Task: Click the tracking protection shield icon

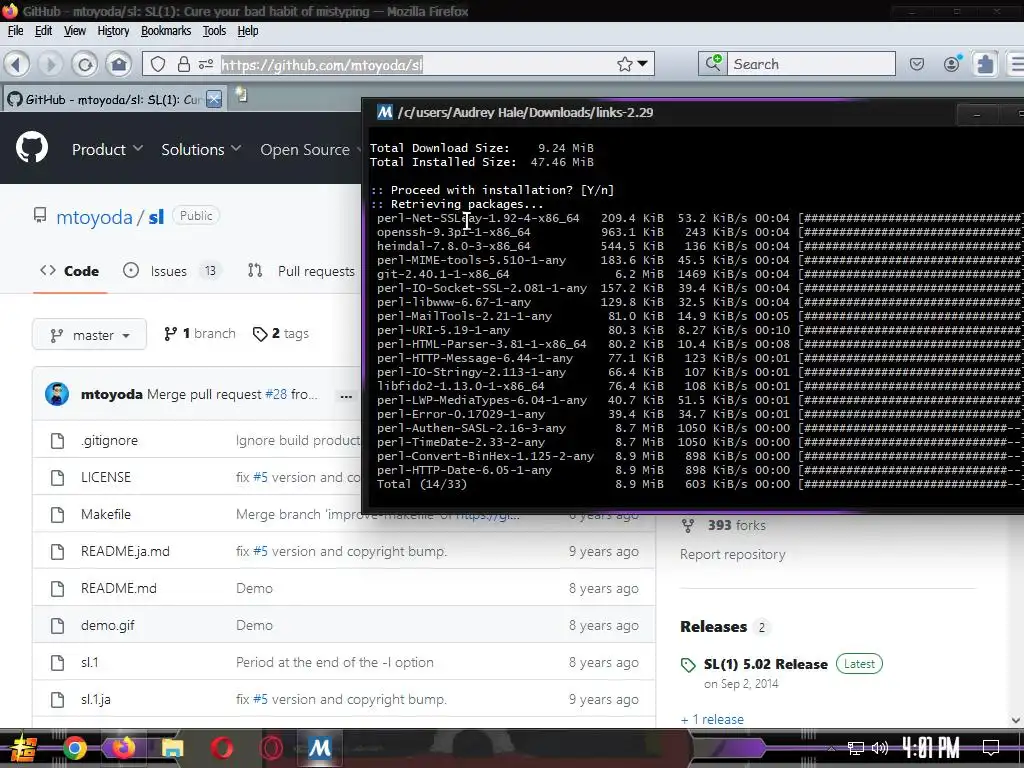Action: click(x=158, y=64)
